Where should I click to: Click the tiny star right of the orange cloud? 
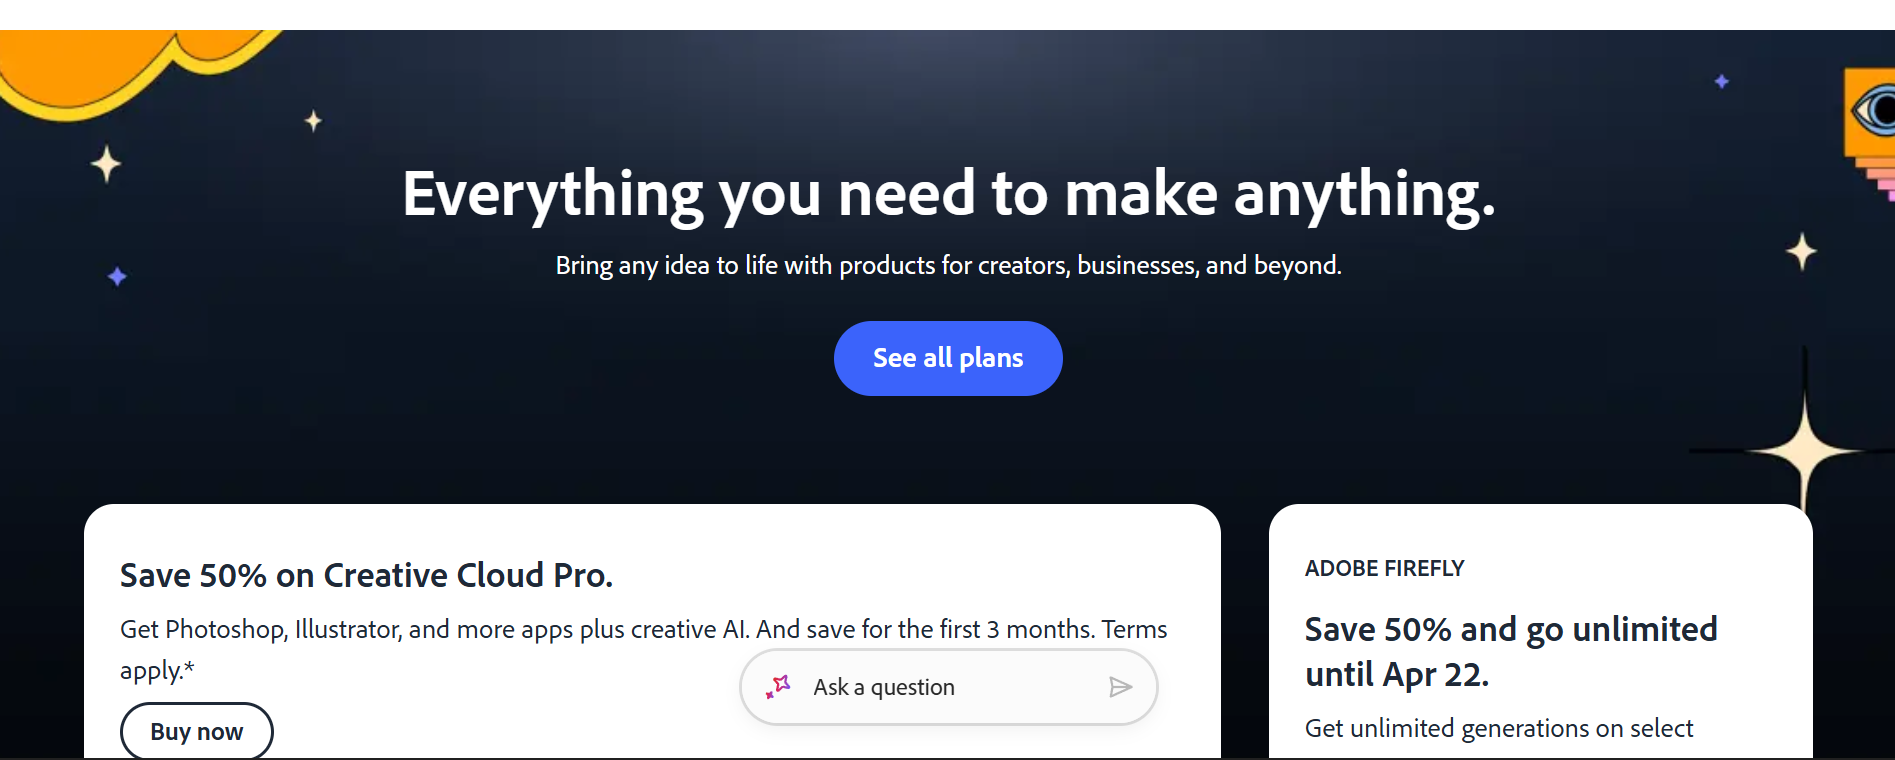pos(313,121)
